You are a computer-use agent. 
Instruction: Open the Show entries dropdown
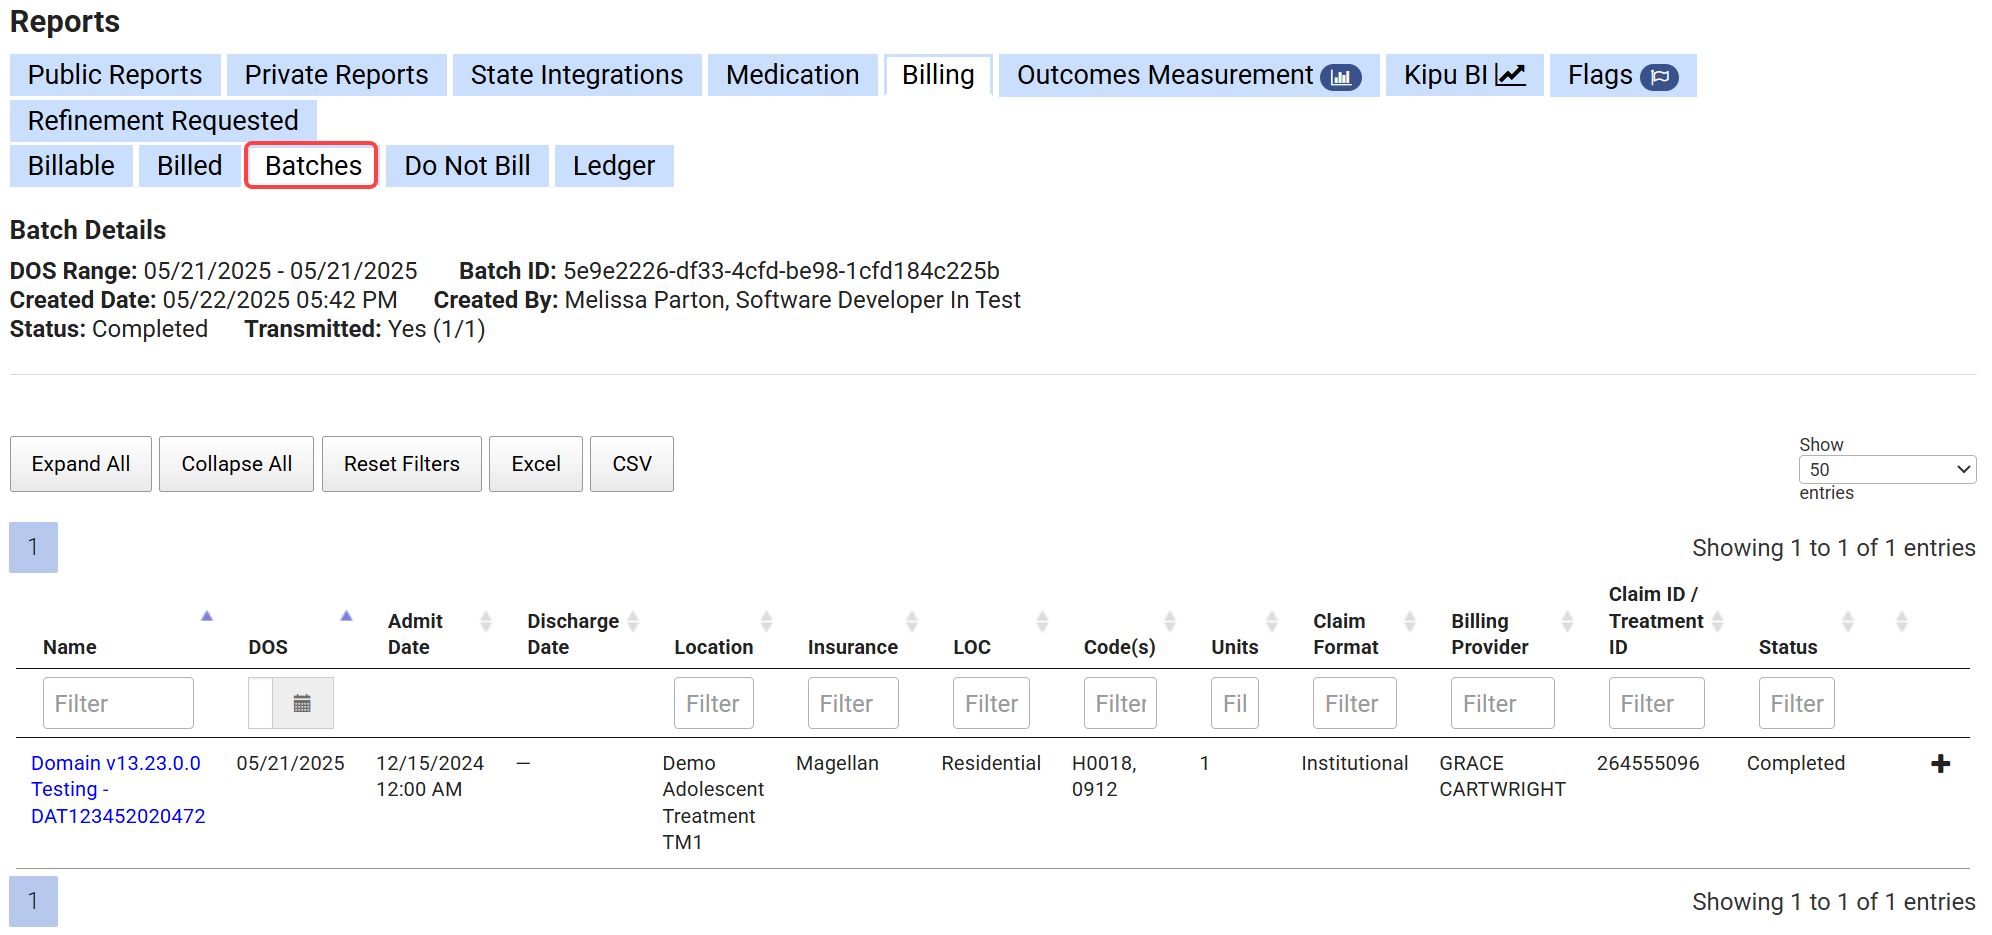[x=1886, y=470]
